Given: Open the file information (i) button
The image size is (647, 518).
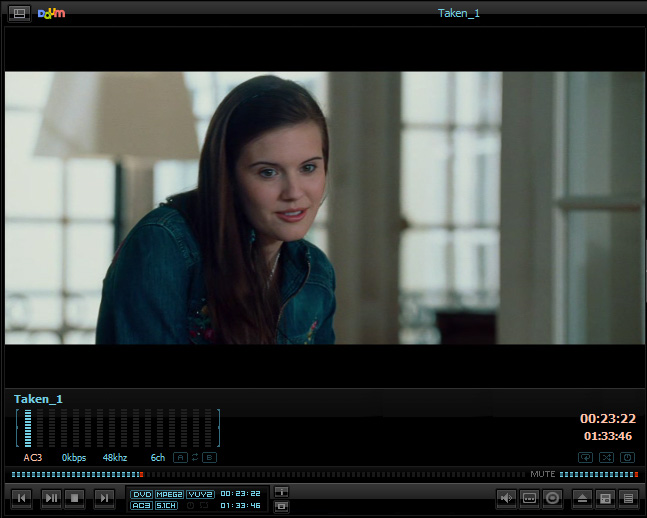Looking at the screenshot, I should point(281,492).
